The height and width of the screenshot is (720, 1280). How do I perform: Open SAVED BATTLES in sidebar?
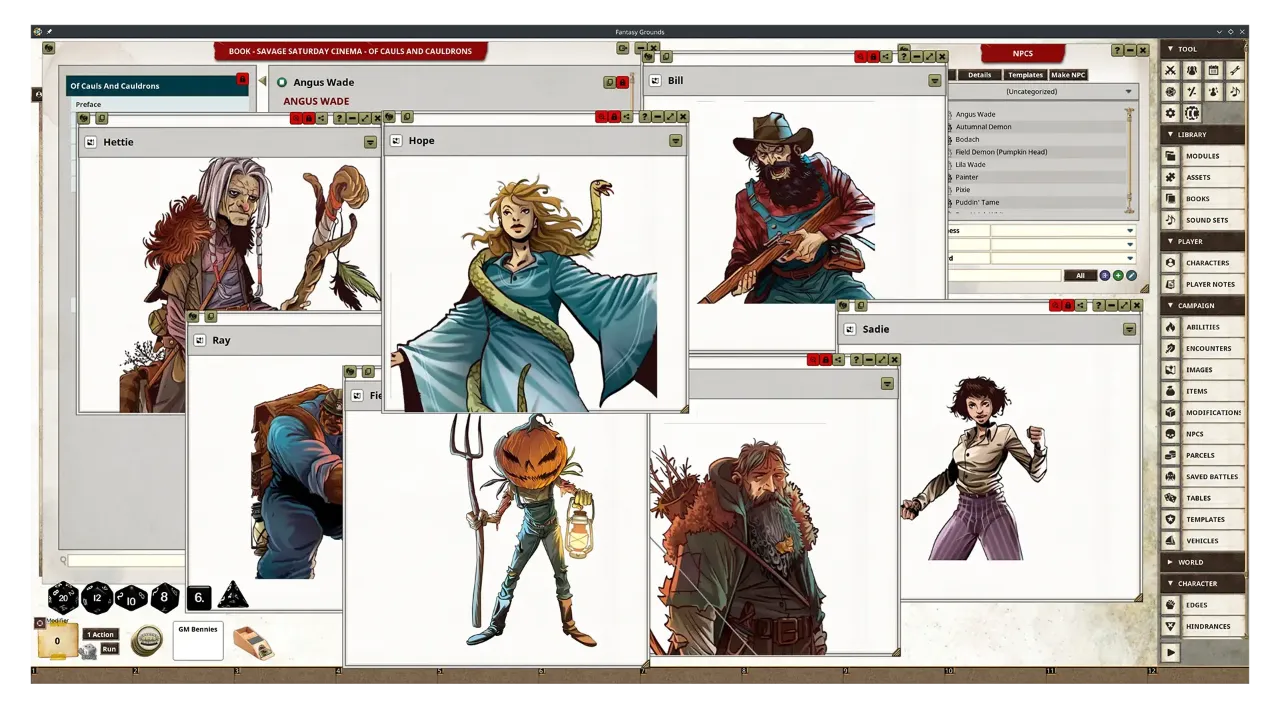coord(1214,477)
